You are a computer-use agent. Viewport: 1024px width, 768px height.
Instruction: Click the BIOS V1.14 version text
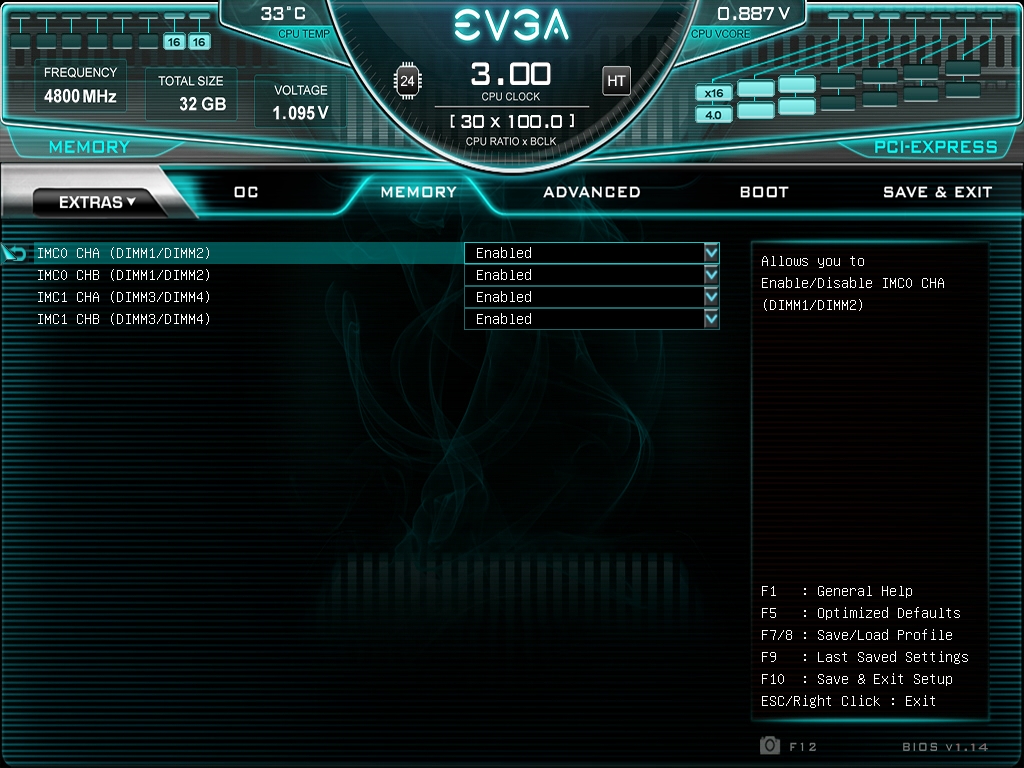tap(945, 746)
